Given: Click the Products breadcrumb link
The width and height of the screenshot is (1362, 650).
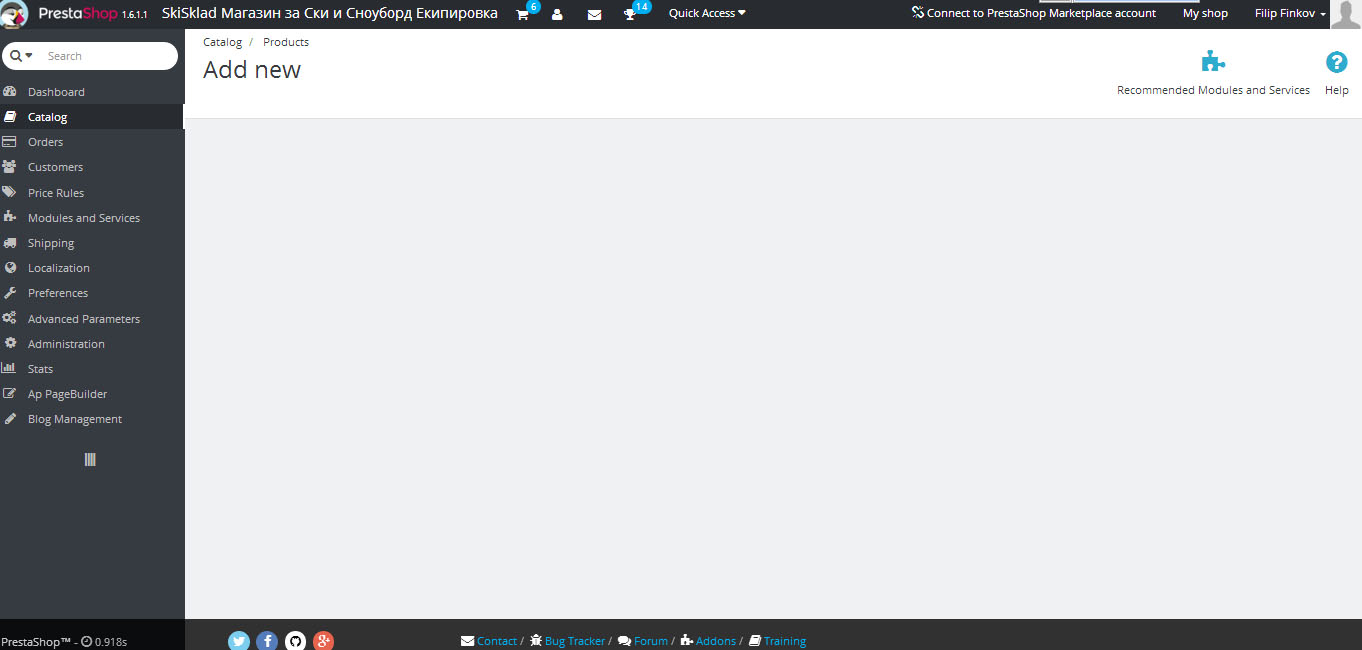Looking at the screenshot, I should click(x=286, y=42).
